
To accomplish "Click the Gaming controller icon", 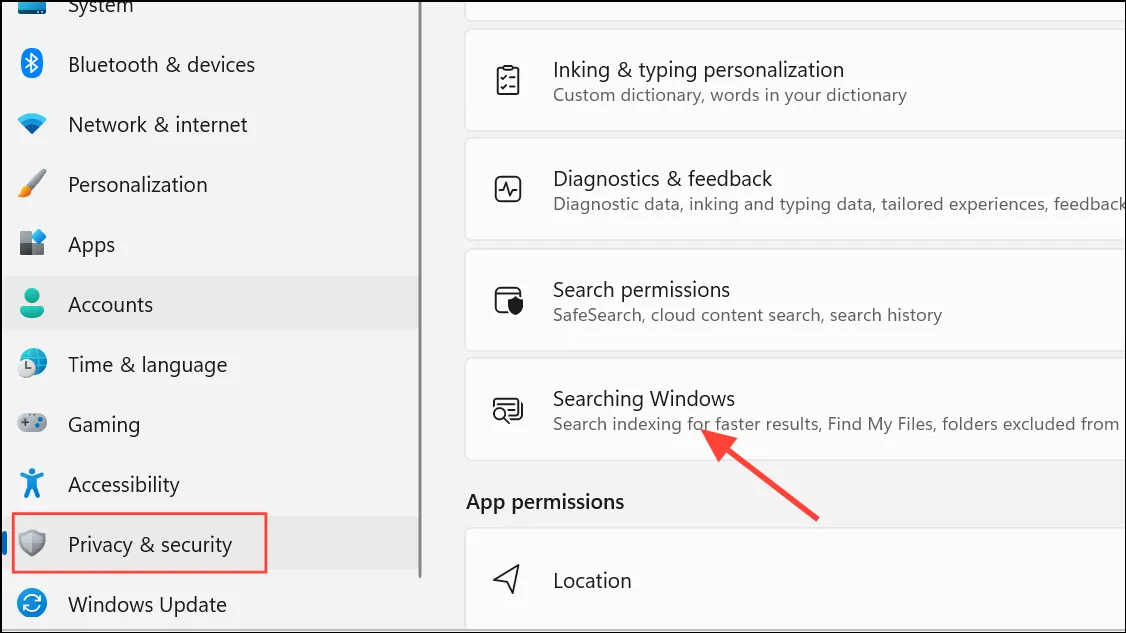I will [32, 423].
